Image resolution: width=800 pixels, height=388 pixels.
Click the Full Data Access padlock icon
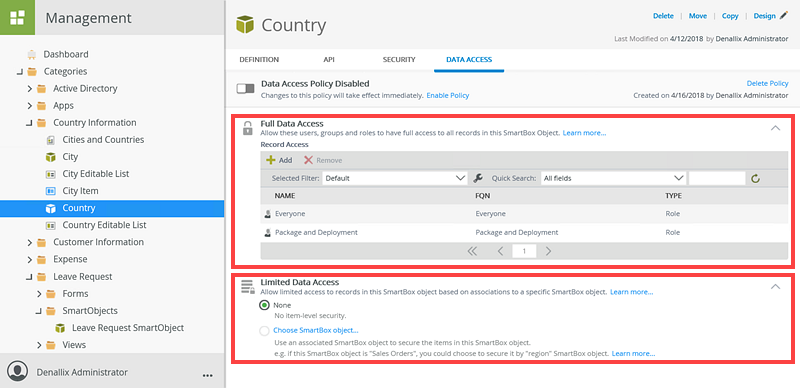pos(247,128)
